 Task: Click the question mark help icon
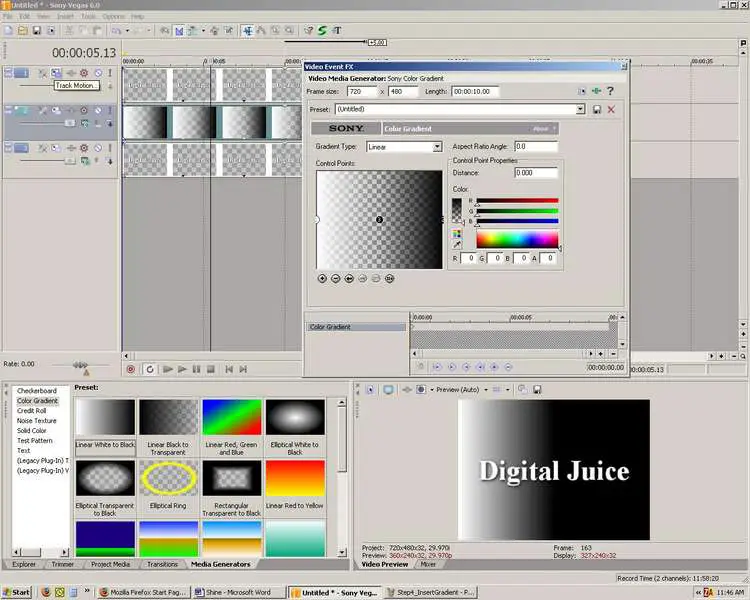(x=610, y=91)
